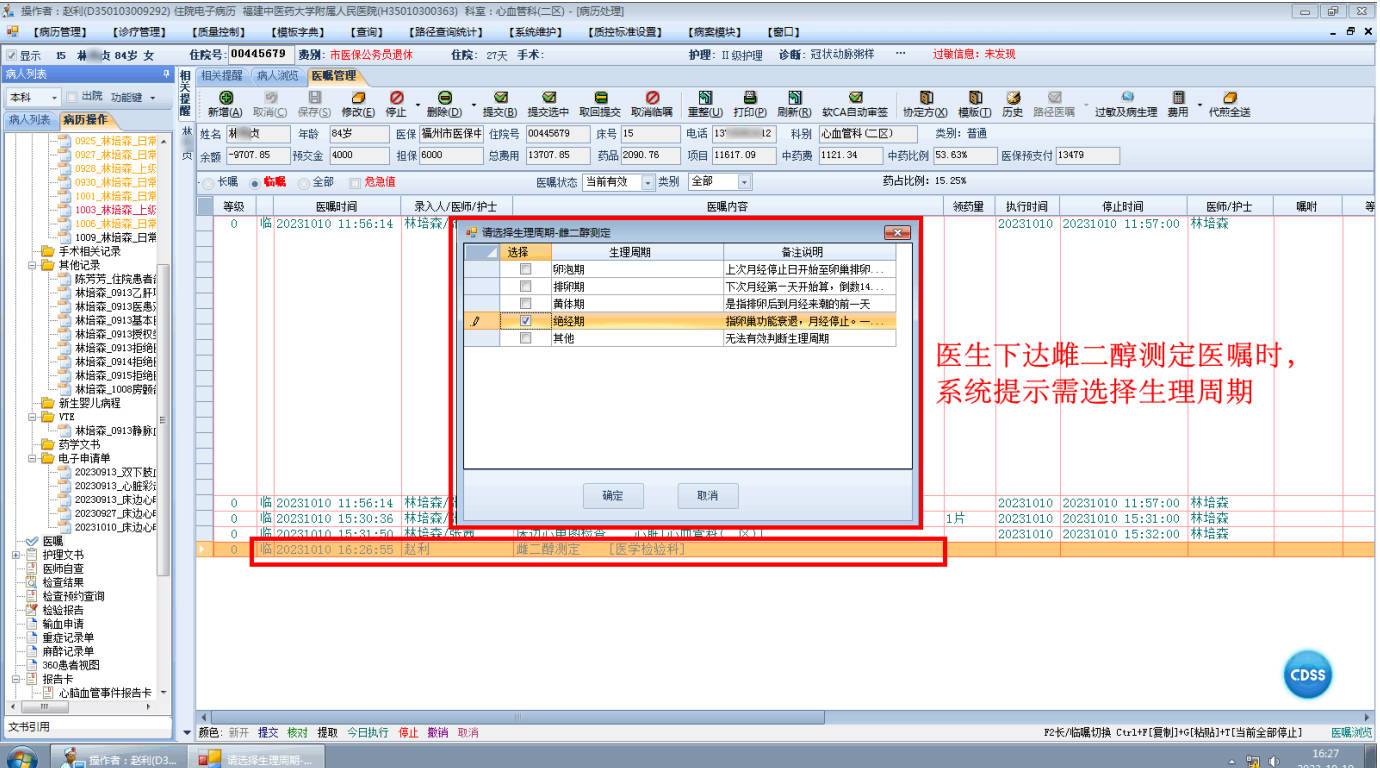Click 确定 in the 生理周期 dialog
The width and height of the screenshot is (1380, 768).
pyautogui.click(x=613, y=496)
